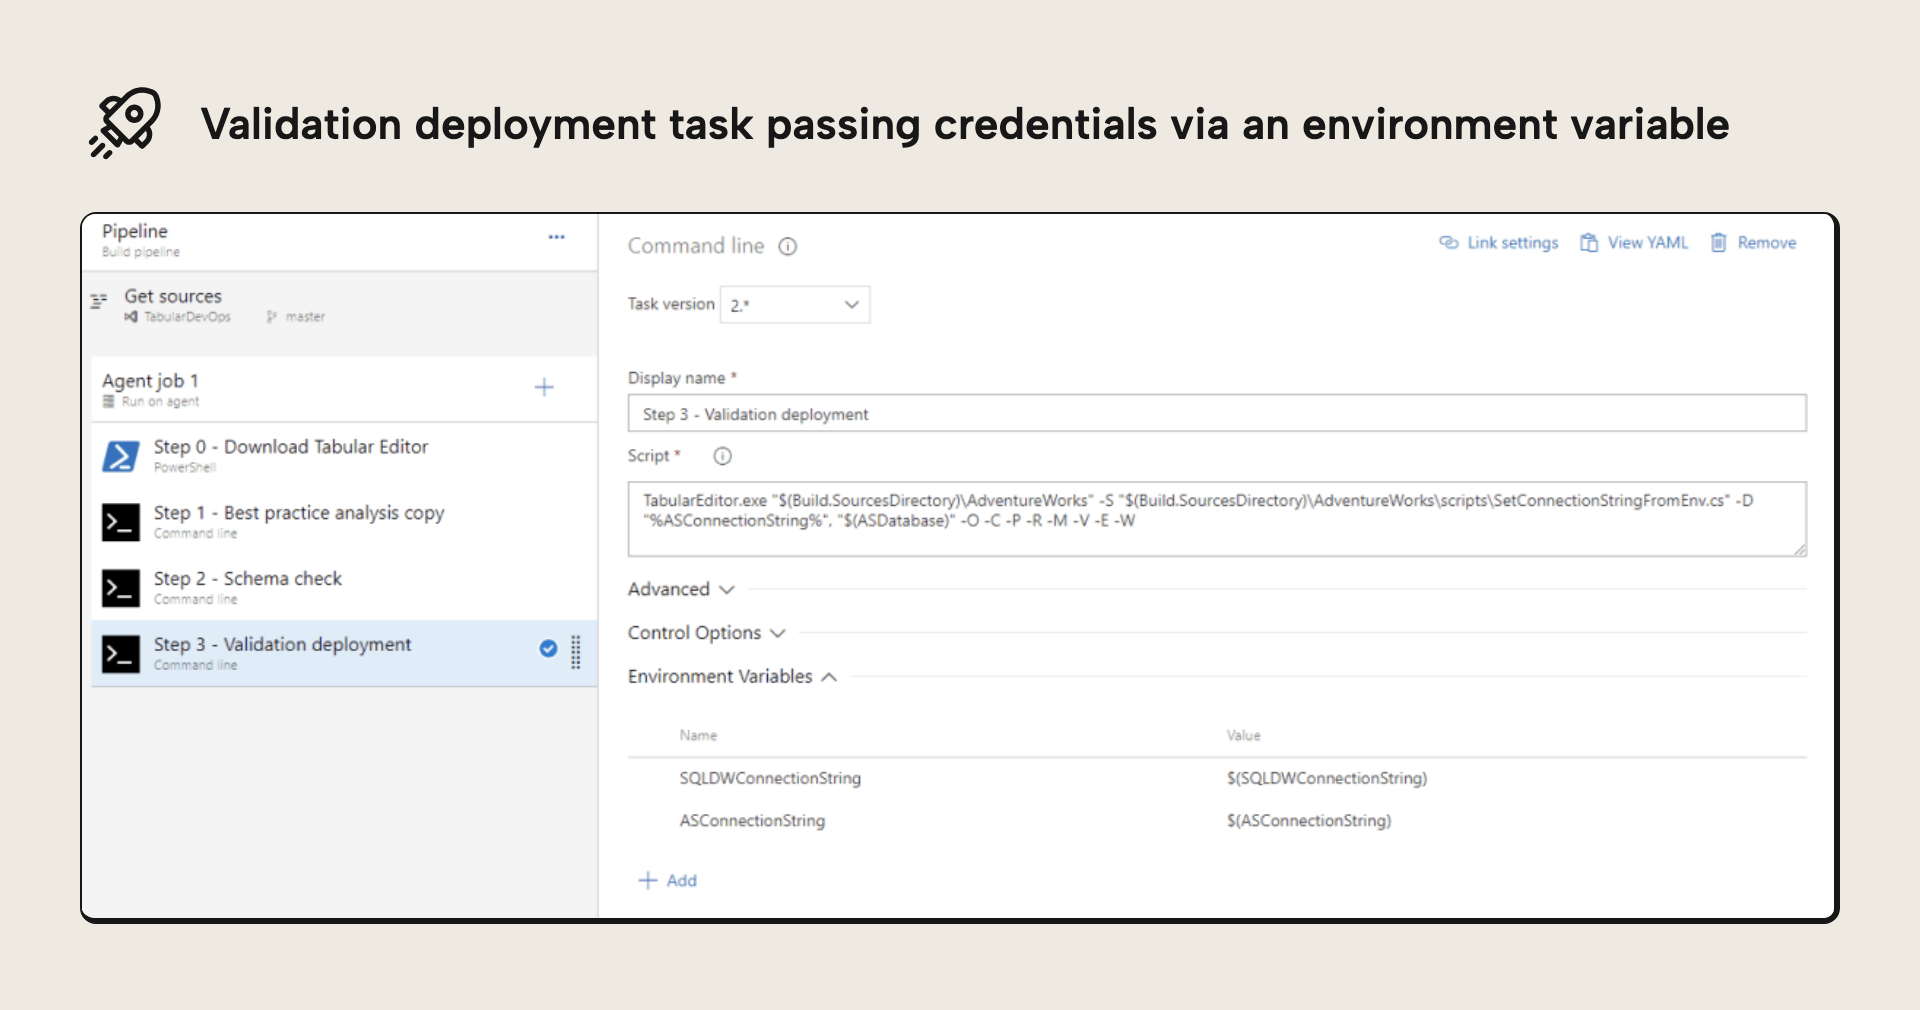Click the plus icon beside Add

(648, 880)
